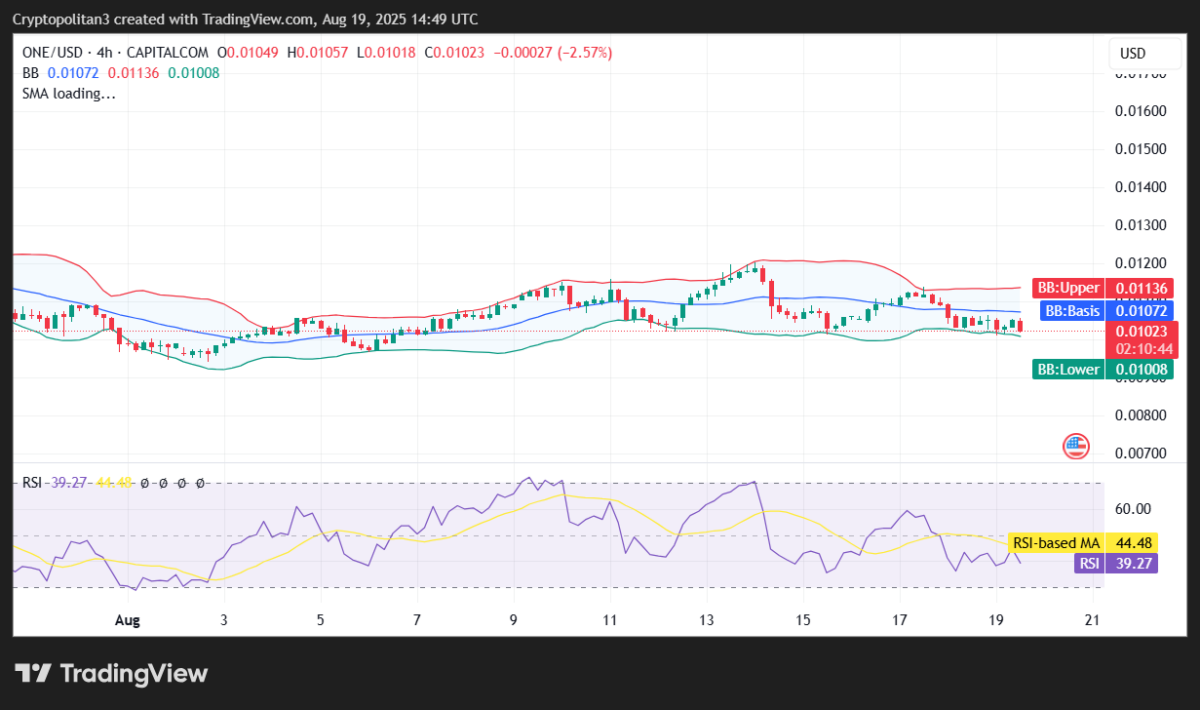Click the RSI legend text in lower pane
1200x710 pixels.
point(32,482)
